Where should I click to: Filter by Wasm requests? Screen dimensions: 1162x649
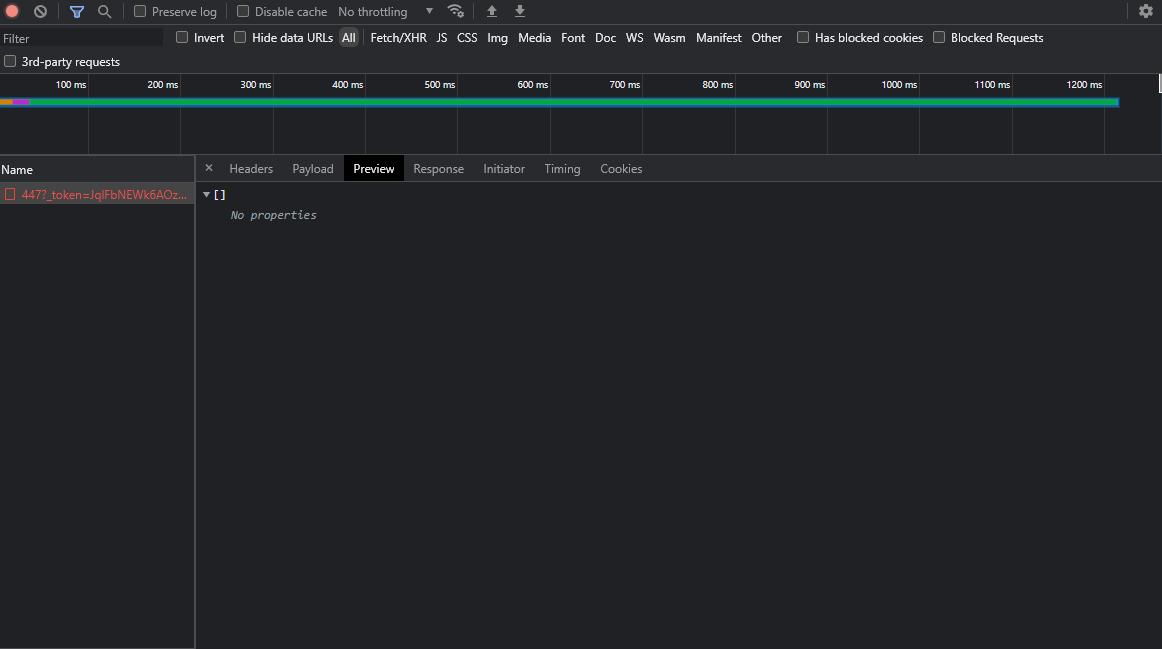(x=669, y=38)
